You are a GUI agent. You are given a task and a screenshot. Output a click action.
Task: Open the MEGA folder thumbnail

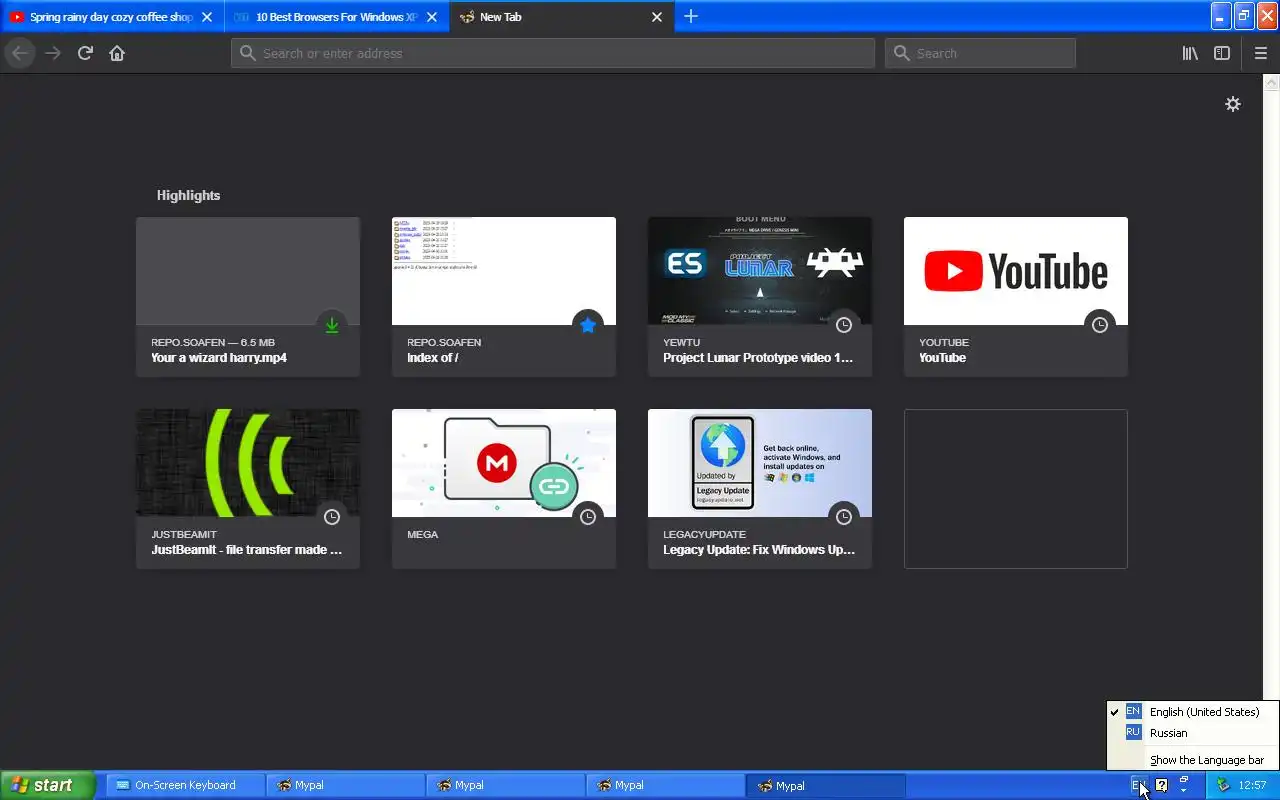click(x=504, y=463)
